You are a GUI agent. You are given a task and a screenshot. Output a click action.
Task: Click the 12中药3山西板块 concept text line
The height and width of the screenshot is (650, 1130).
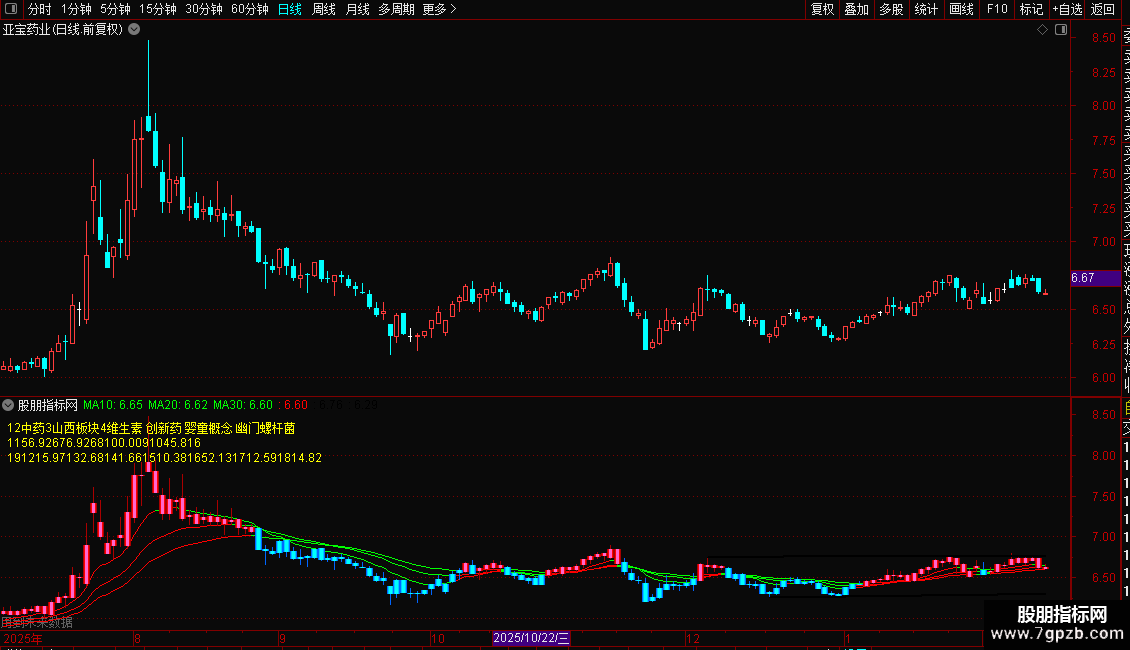(151, 428)
